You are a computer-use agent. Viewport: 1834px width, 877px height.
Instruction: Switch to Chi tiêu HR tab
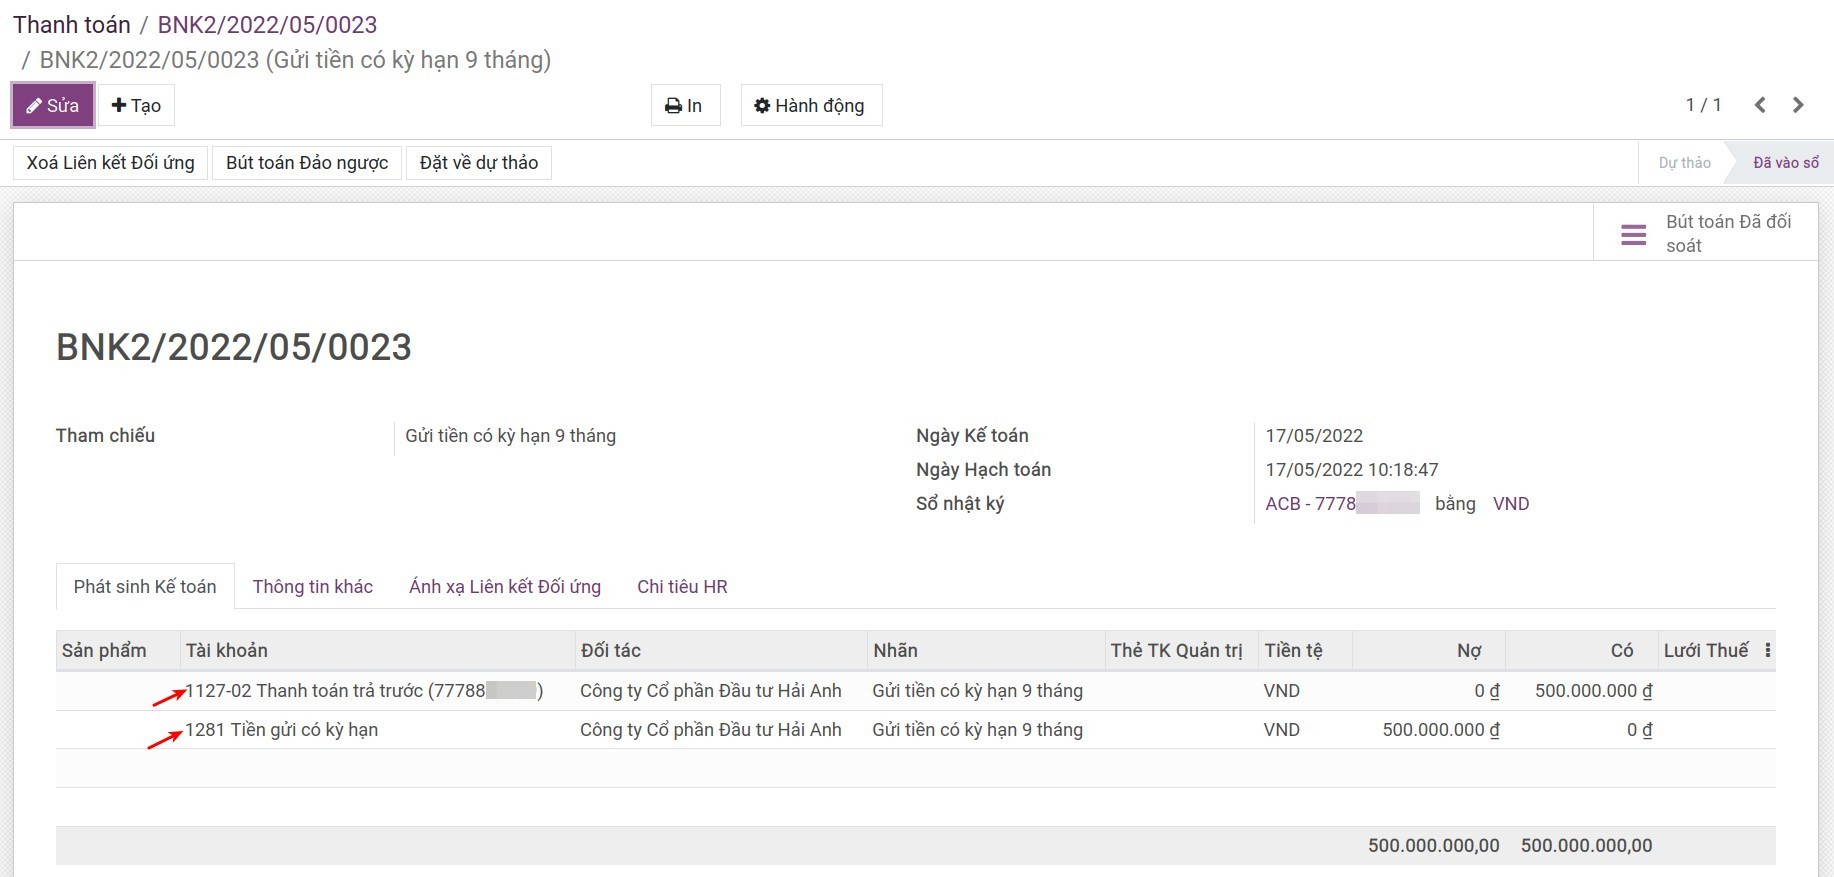[x=682, y=587]
